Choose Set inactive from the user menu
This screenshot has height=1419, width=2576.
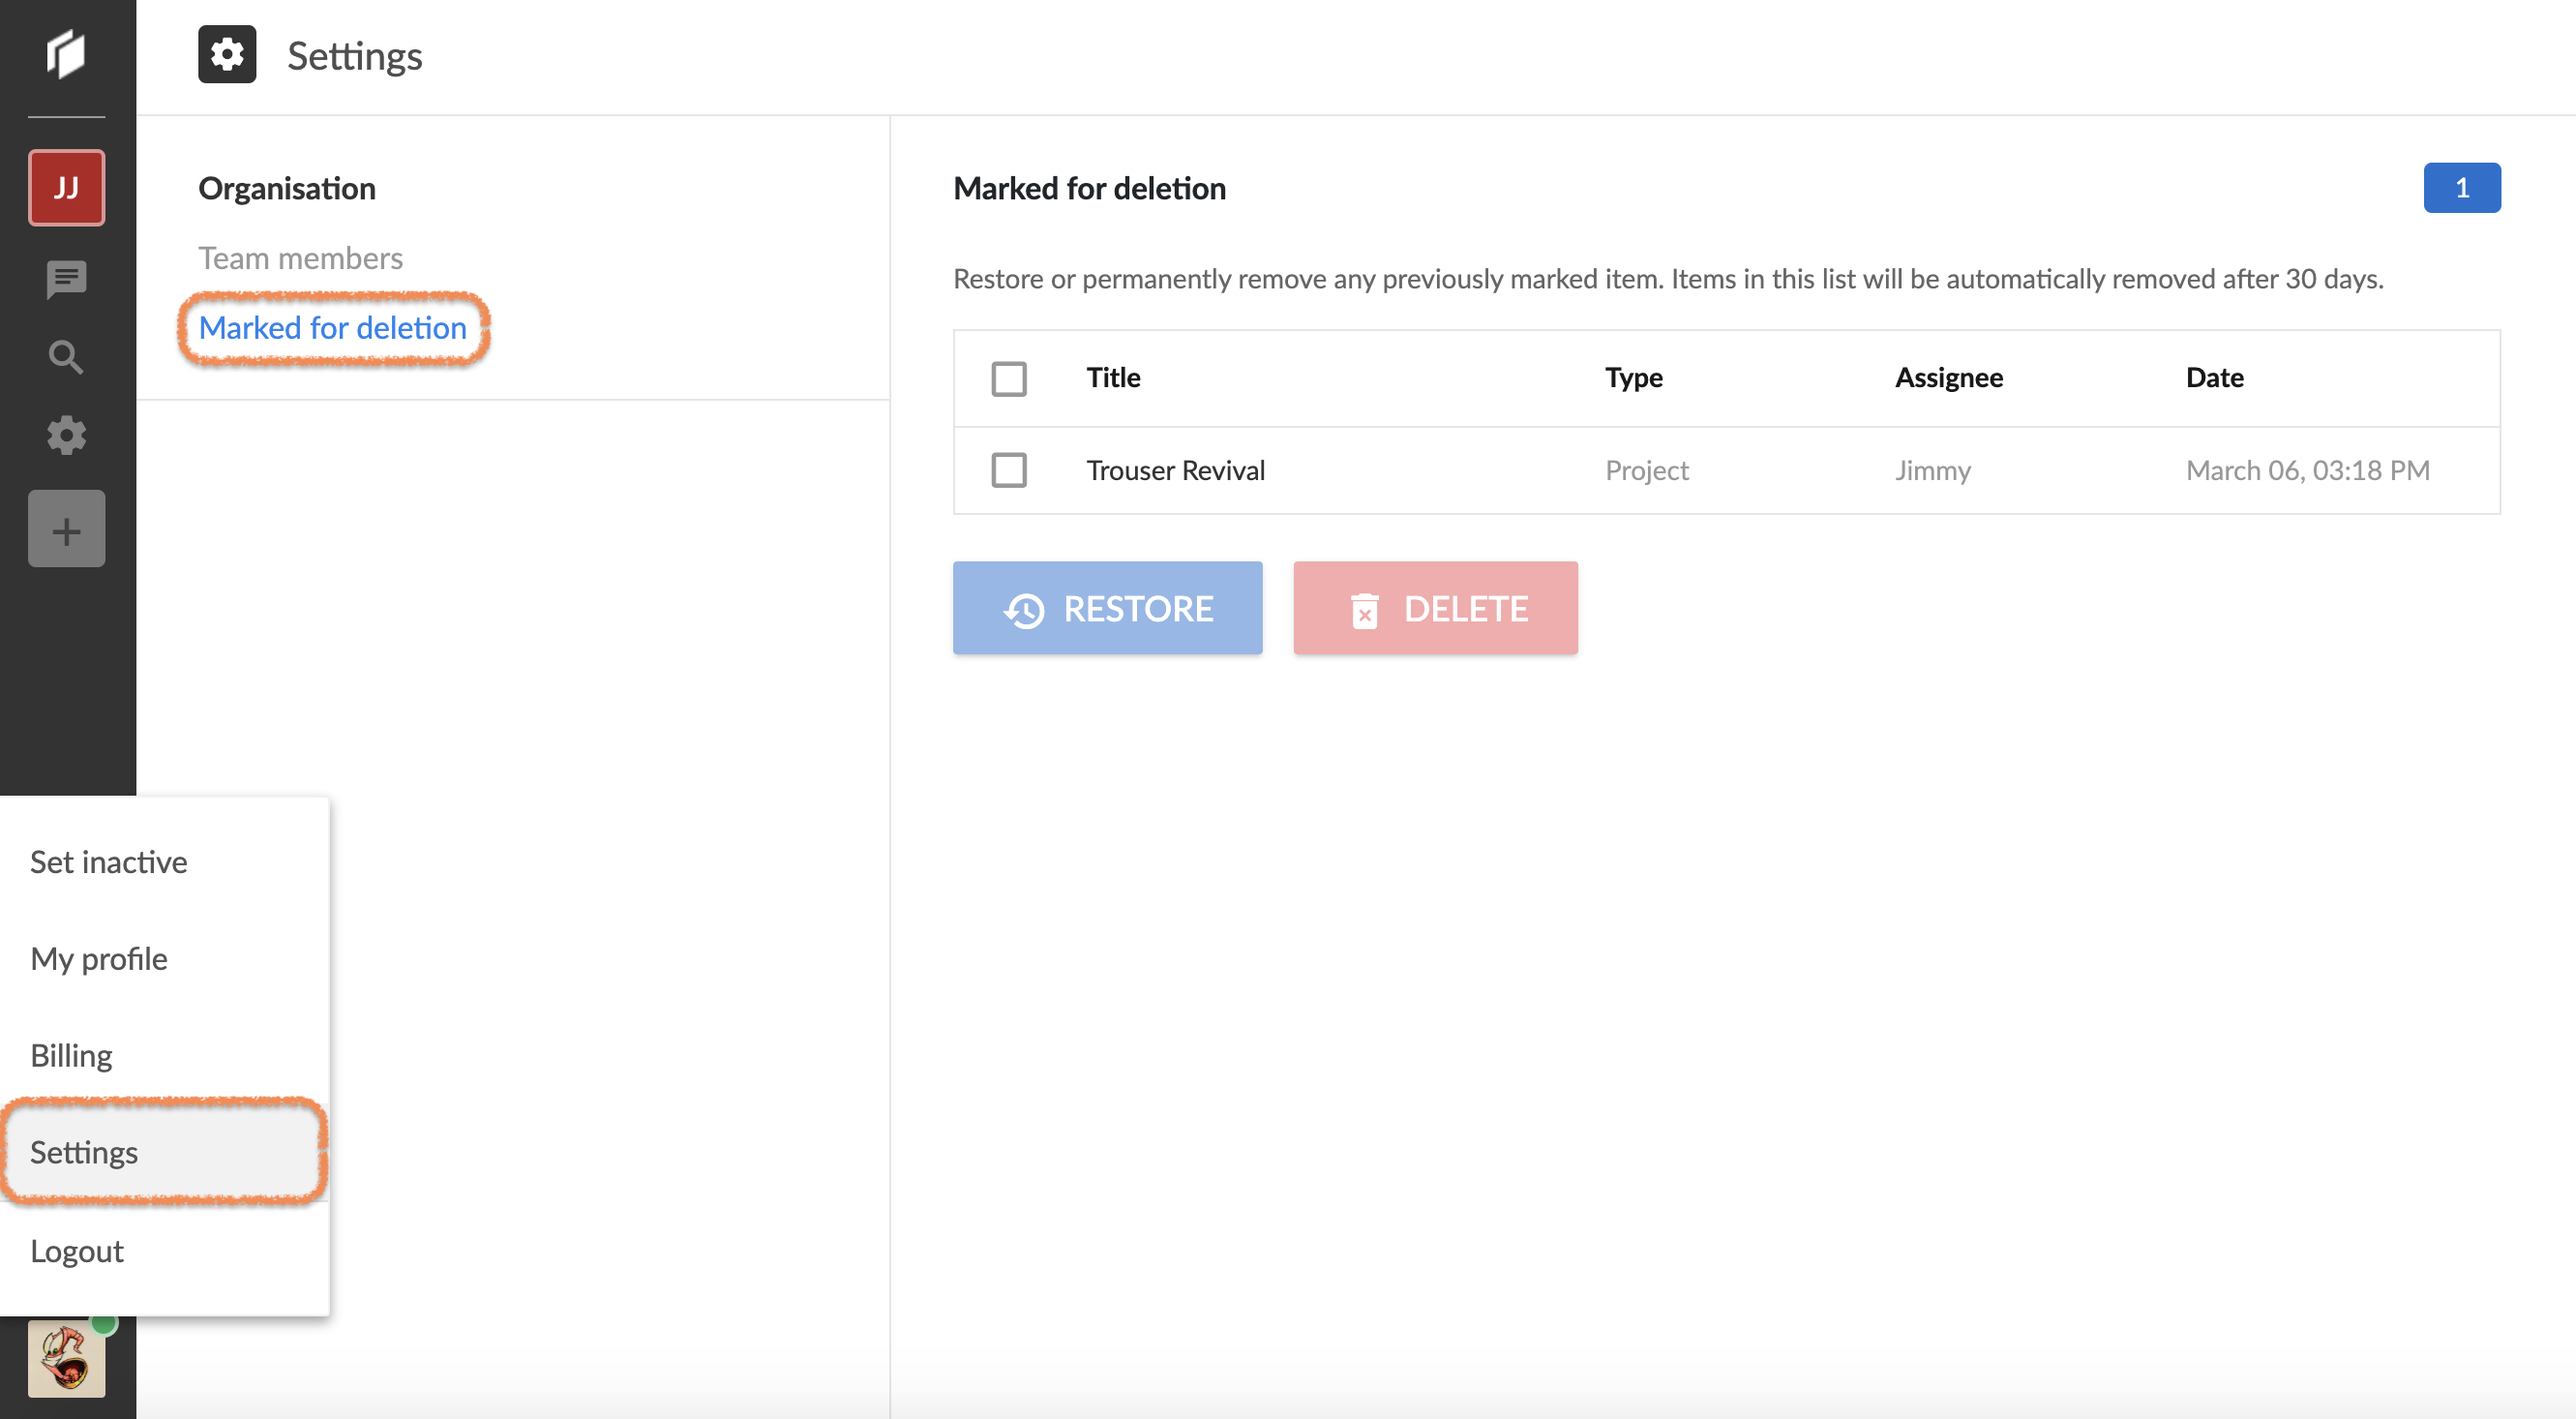[x=109, y=862]
